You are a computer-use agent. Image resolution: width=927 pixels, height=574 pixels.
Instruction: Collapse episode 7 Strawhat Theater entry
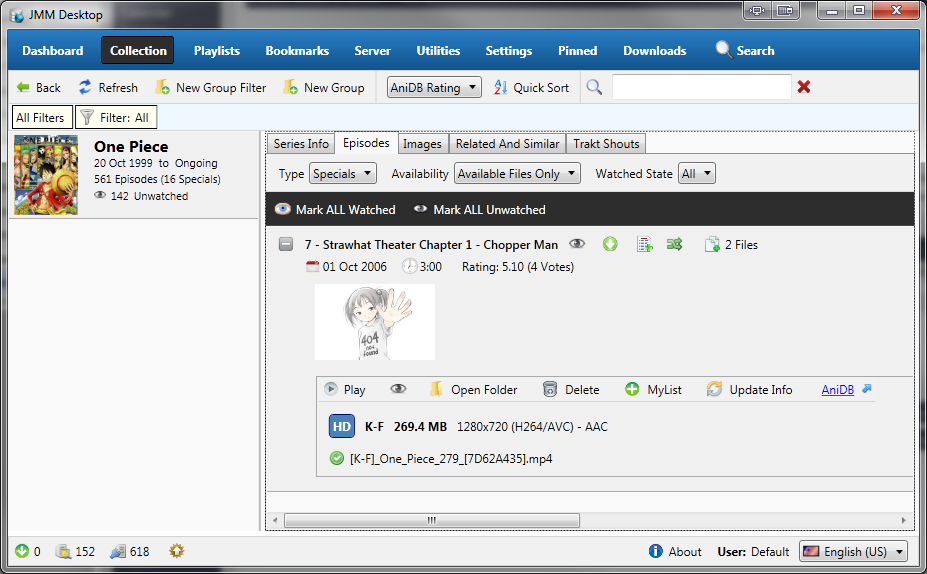tap(287, 244)
